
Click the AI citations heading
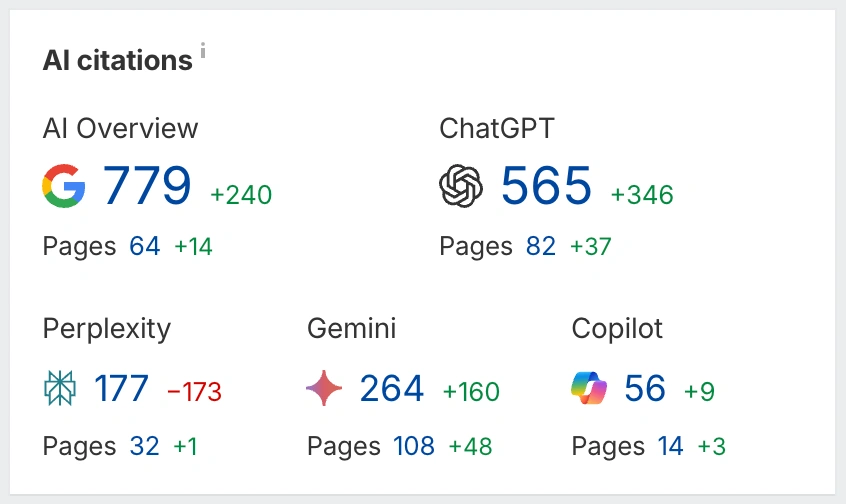(117, 61)
